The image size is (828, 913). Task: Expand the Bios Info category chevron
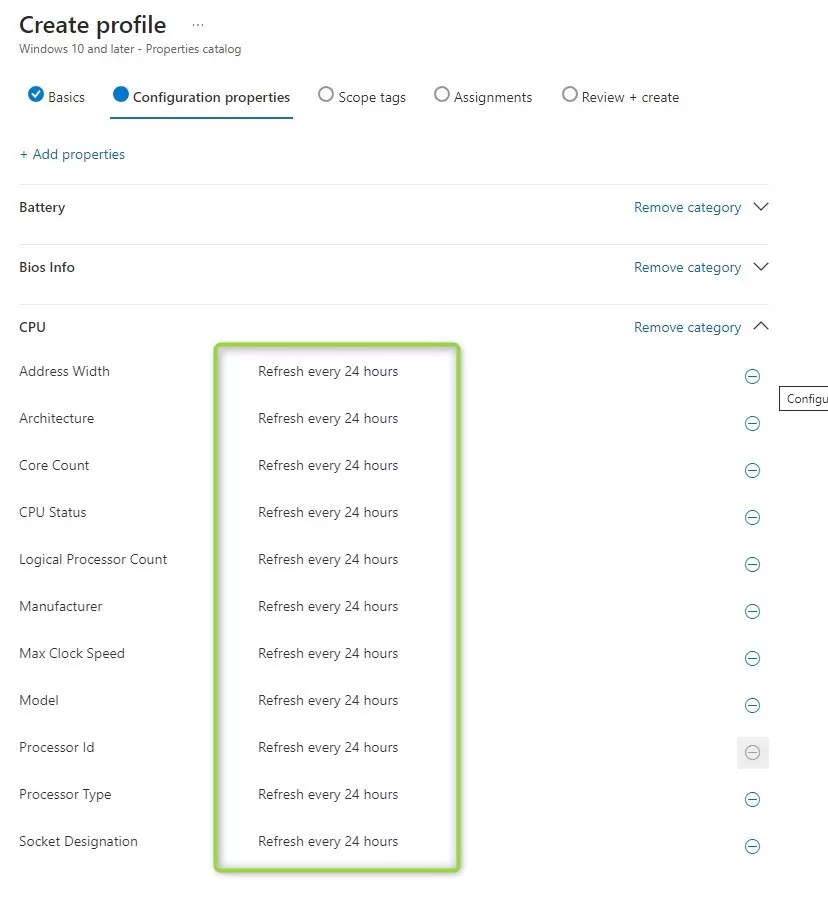click(x=761, y=267)
